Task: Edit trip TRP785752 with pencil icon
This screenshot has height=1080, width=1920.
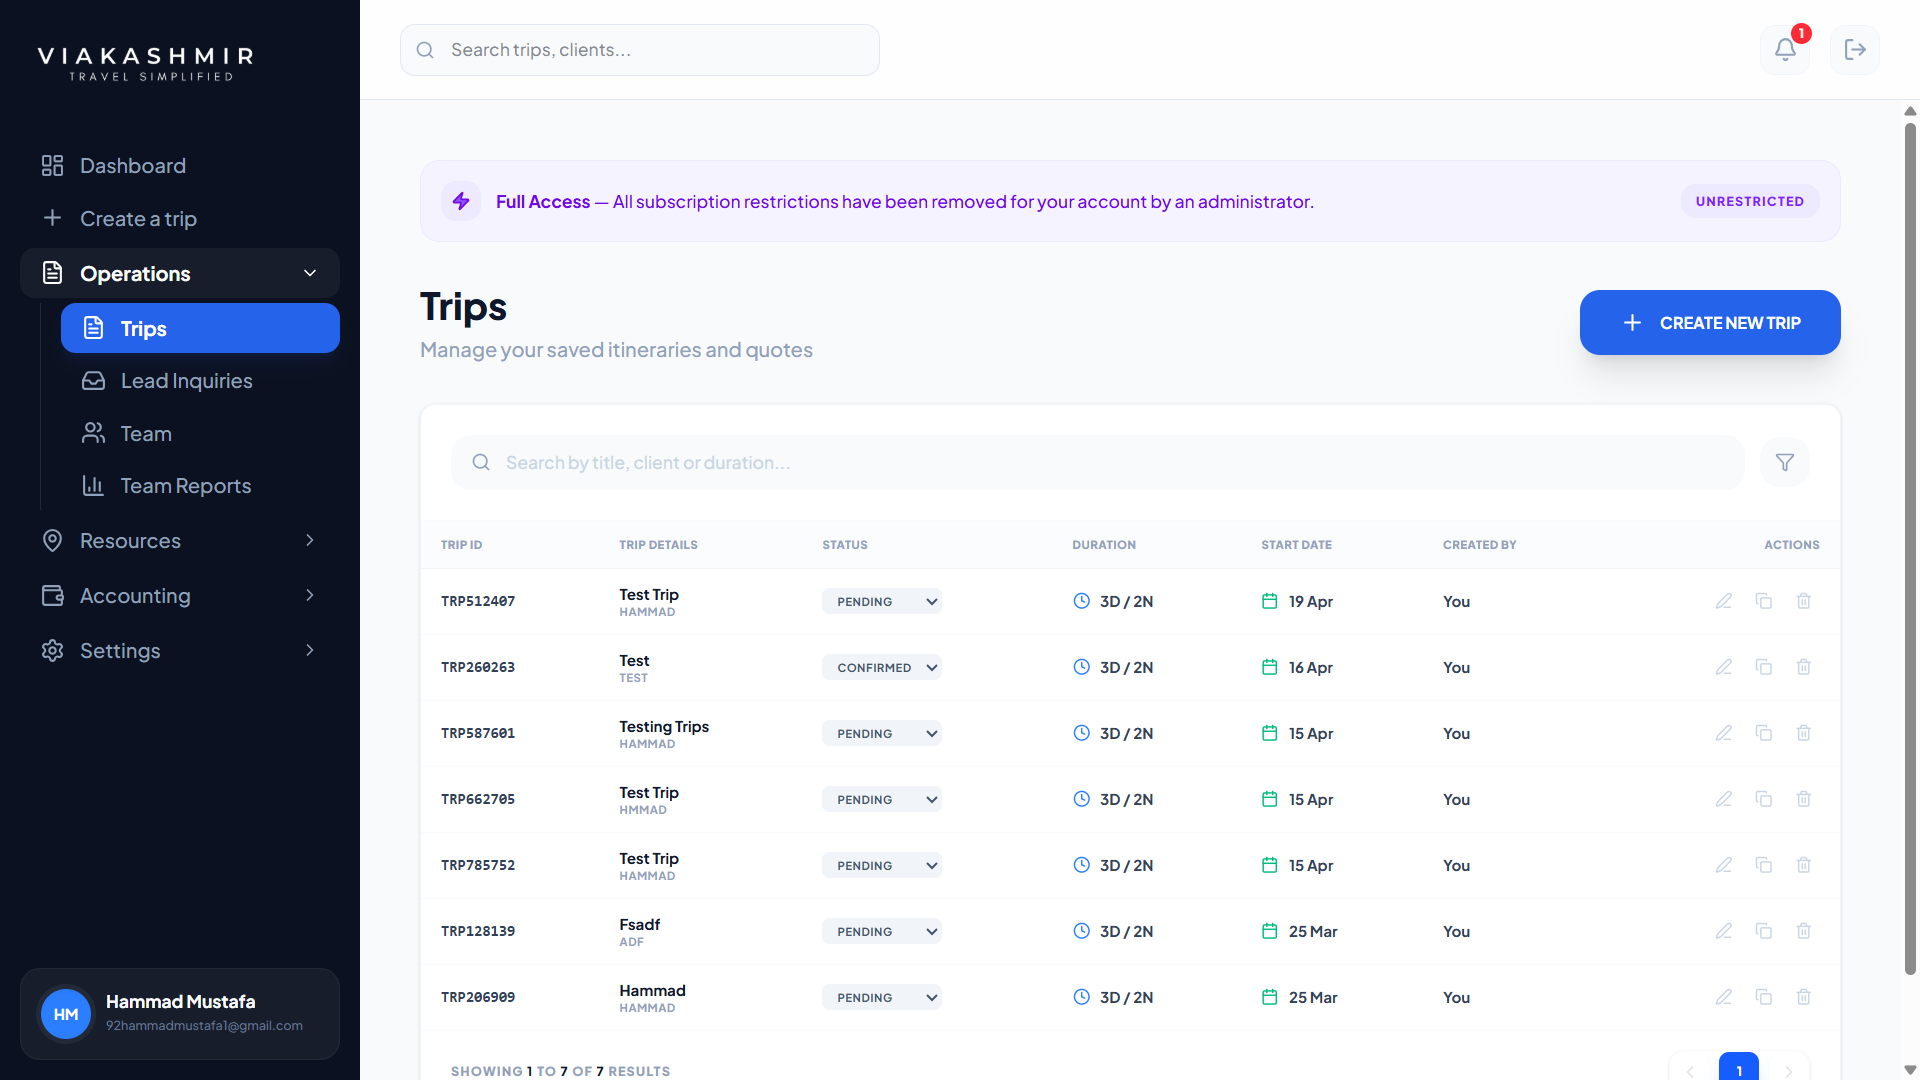Action: 1724,865
